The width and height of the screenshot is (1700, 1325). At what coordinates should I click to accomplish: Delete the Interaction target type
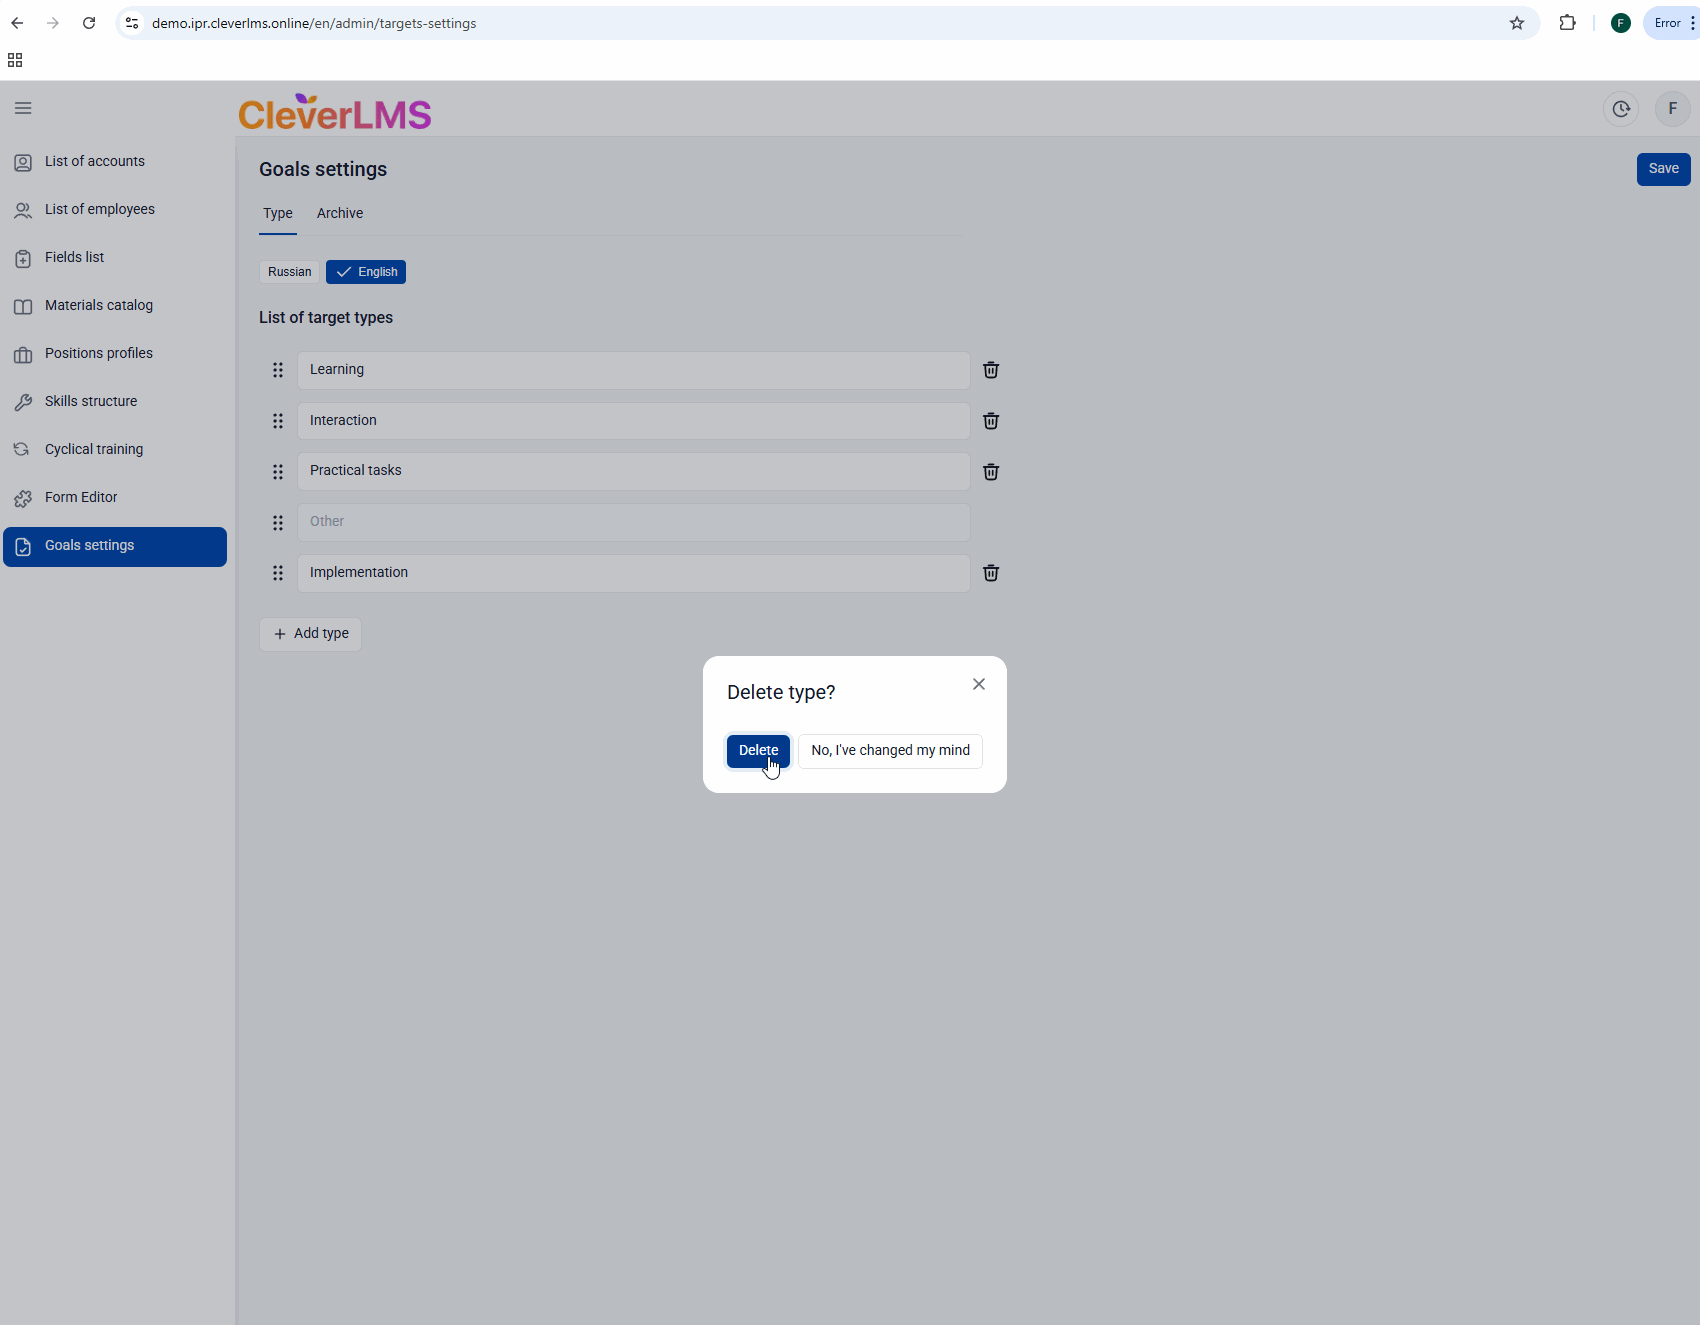[x=991, y=421]
